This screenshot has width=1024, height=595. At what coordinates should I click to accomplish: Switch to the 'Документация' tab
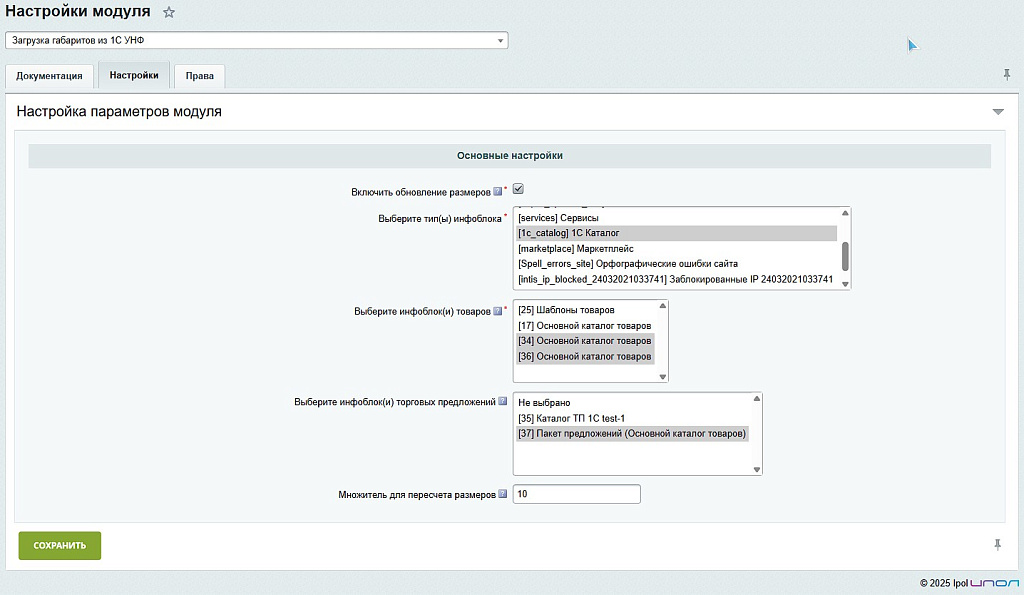(49, 76)
